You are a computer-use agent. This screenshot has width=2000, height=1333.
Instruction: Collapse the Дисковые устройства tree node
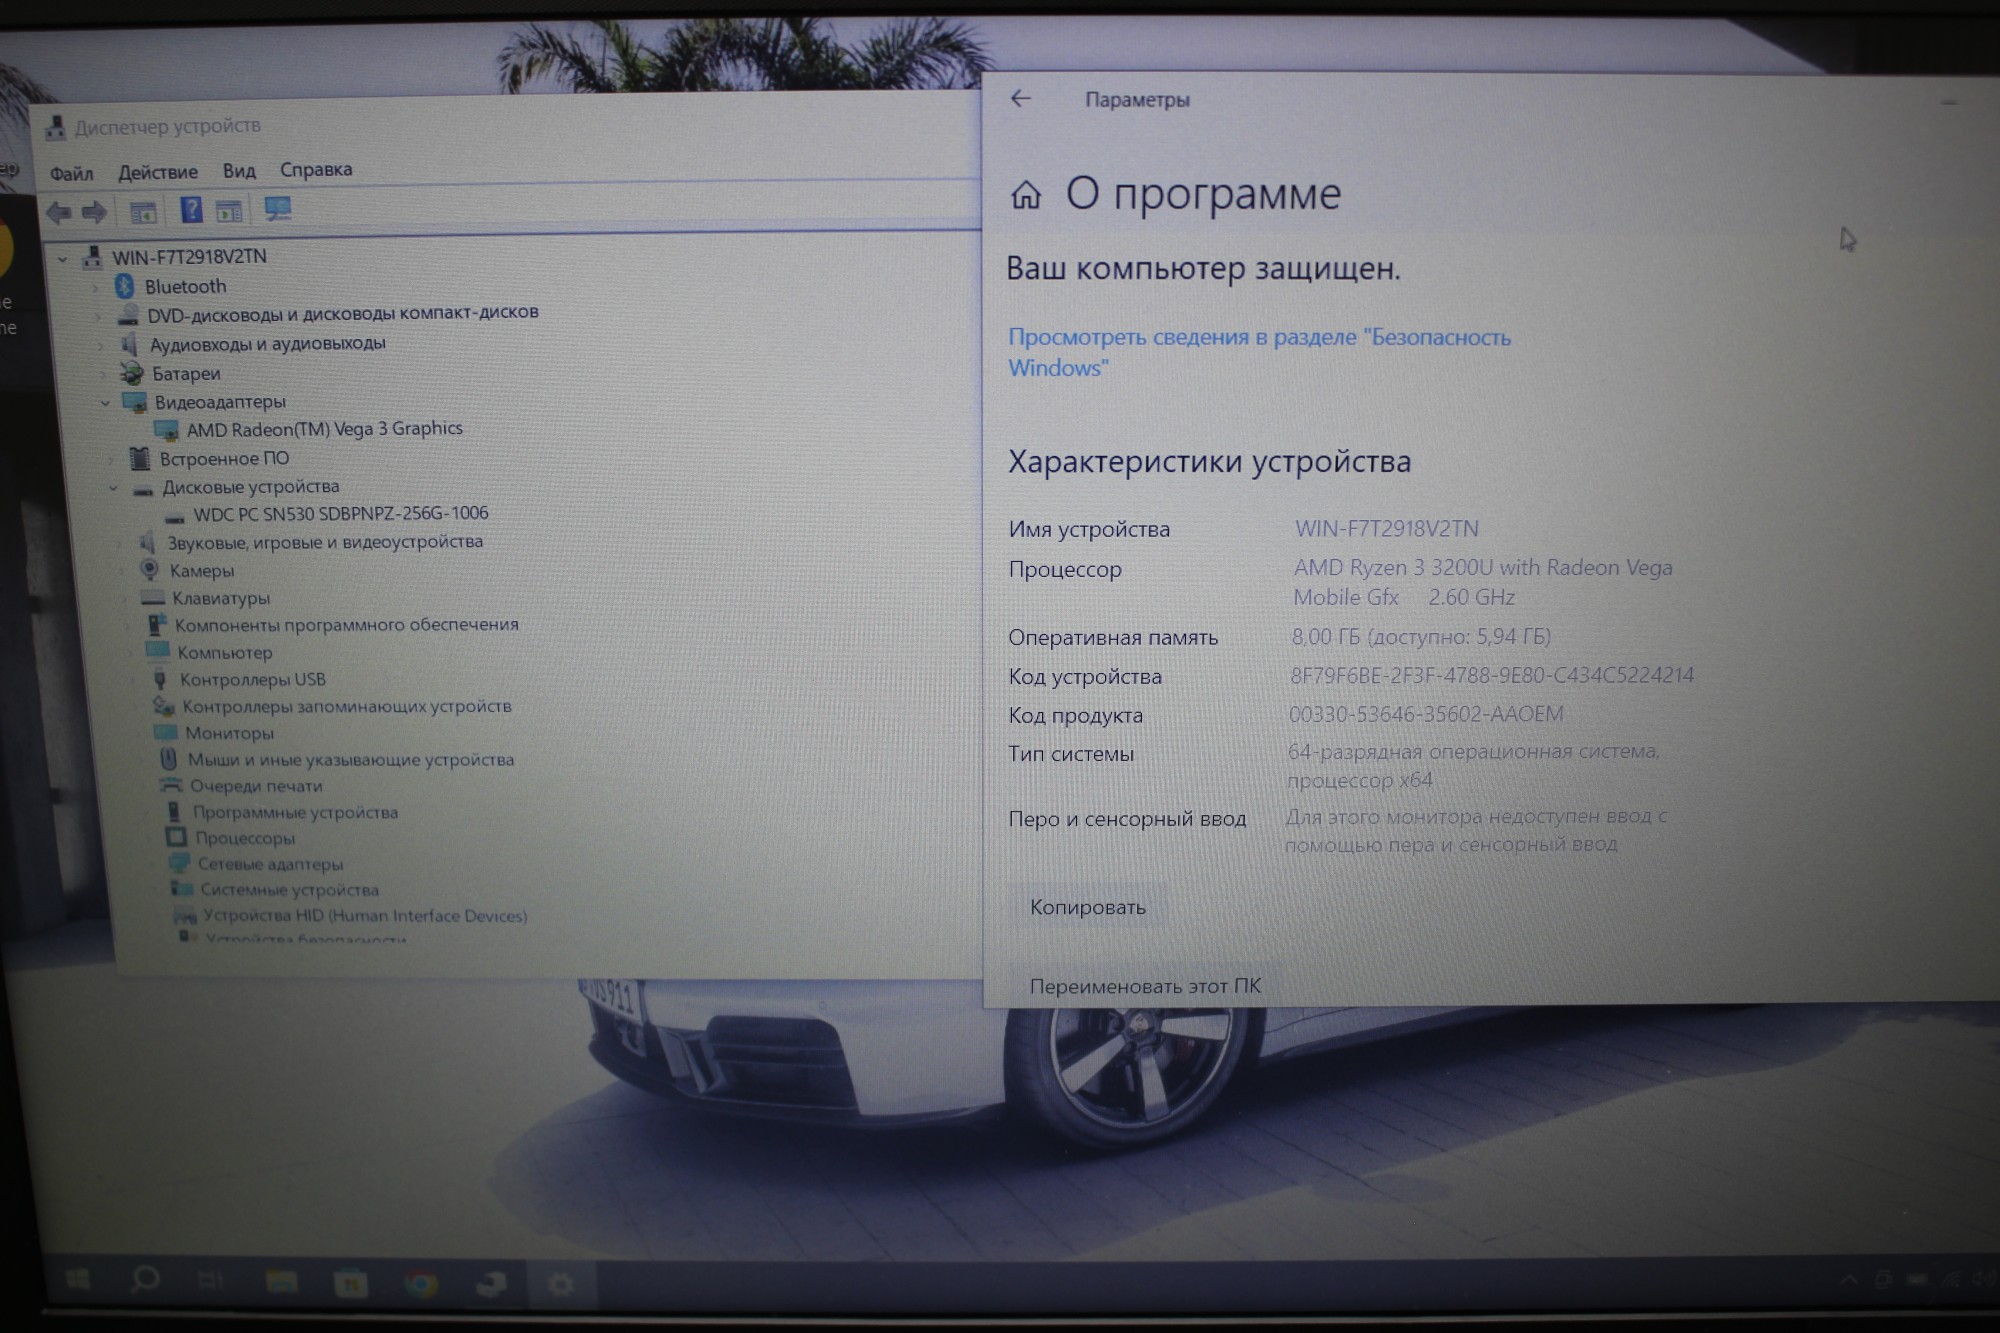point(113,488)
